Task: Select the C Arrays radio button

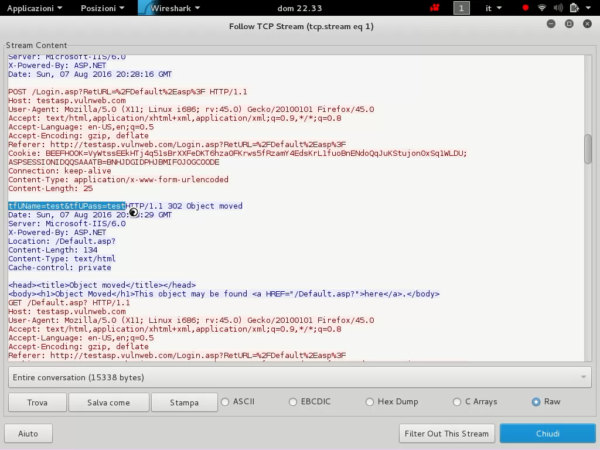Action: click(457, 402)
